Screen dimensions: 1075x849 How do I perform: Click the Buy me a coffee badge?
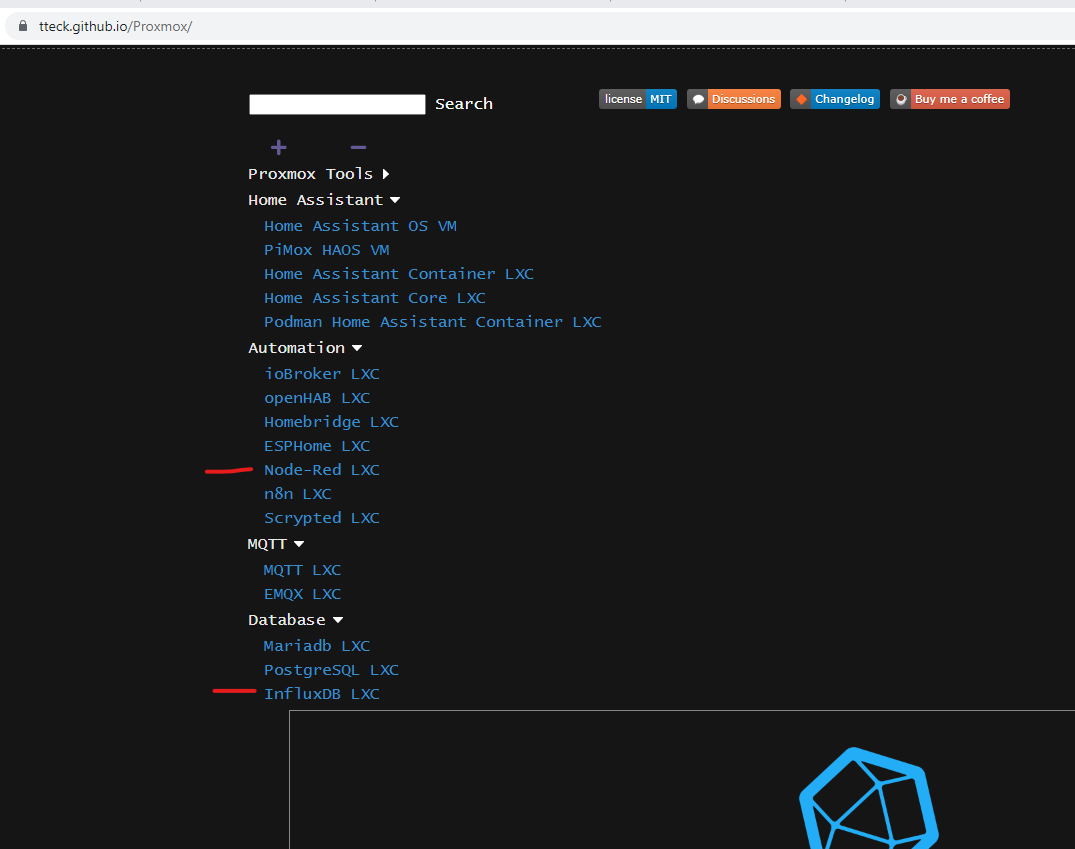pyautogui.click(x=950, y=99)
